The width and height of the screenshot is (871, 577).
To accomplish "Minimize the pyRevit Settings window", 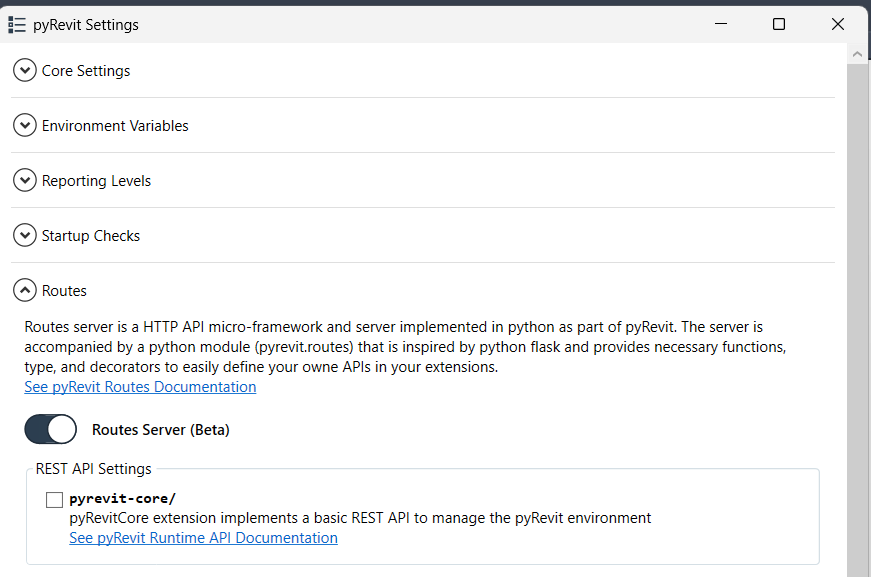I will pos(721,24).
